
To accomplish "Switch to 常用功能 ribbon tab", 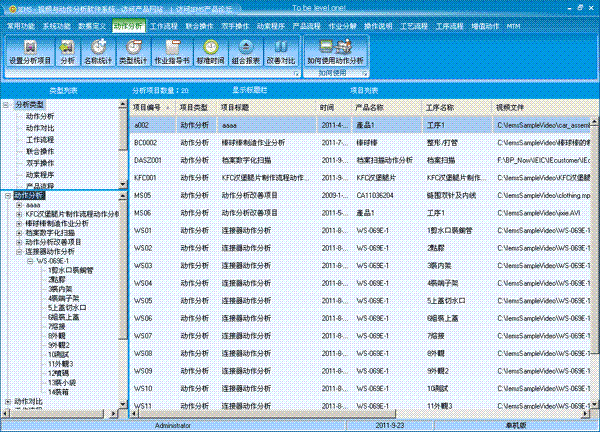I will point(21,26).
